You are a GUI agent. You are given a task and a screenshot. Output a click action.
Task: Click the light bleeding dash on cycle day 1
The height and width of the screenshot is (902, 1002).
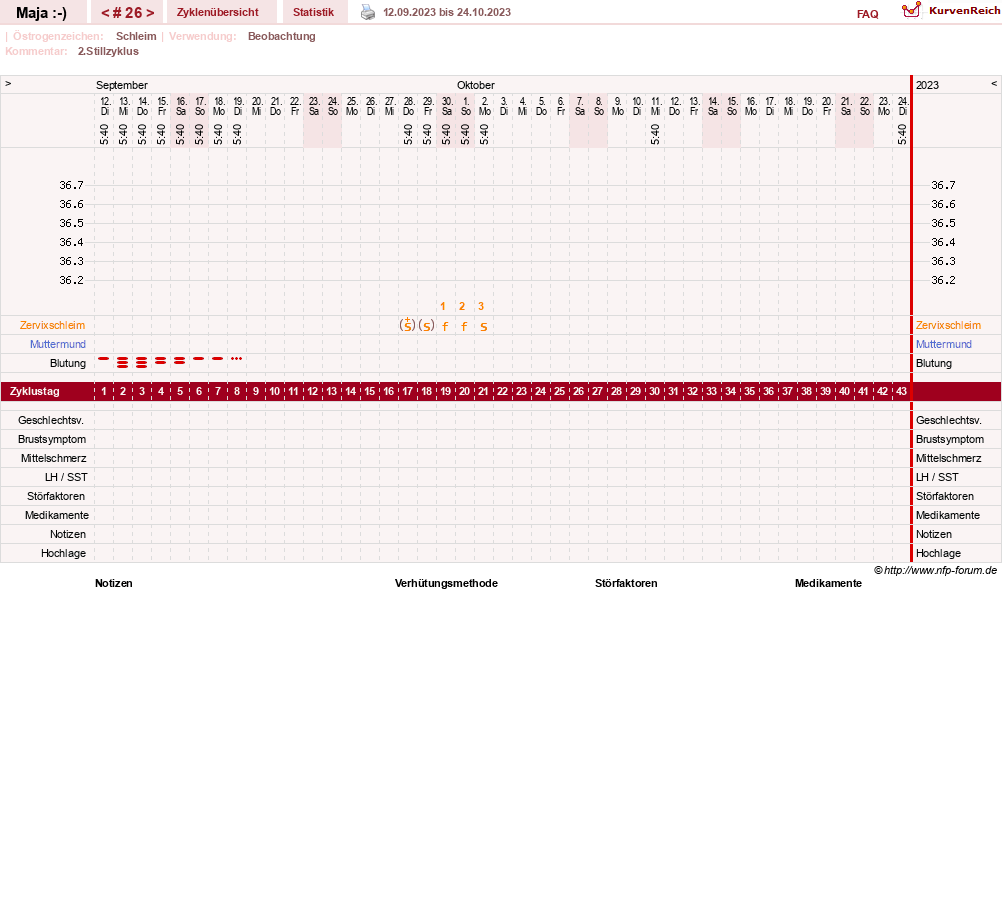click(x=104, y=358)
